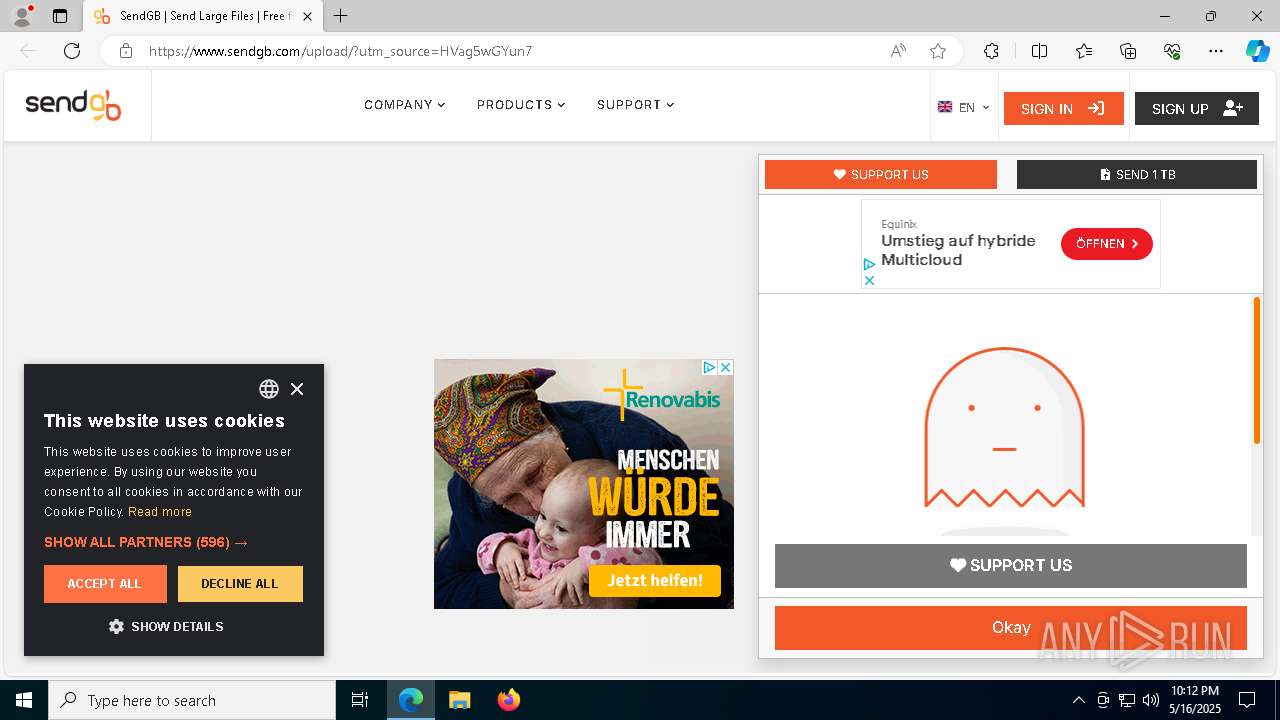Select the SEND 1 TB tab
Screen dimensions: 1280x720
[x=1136, y=174]
